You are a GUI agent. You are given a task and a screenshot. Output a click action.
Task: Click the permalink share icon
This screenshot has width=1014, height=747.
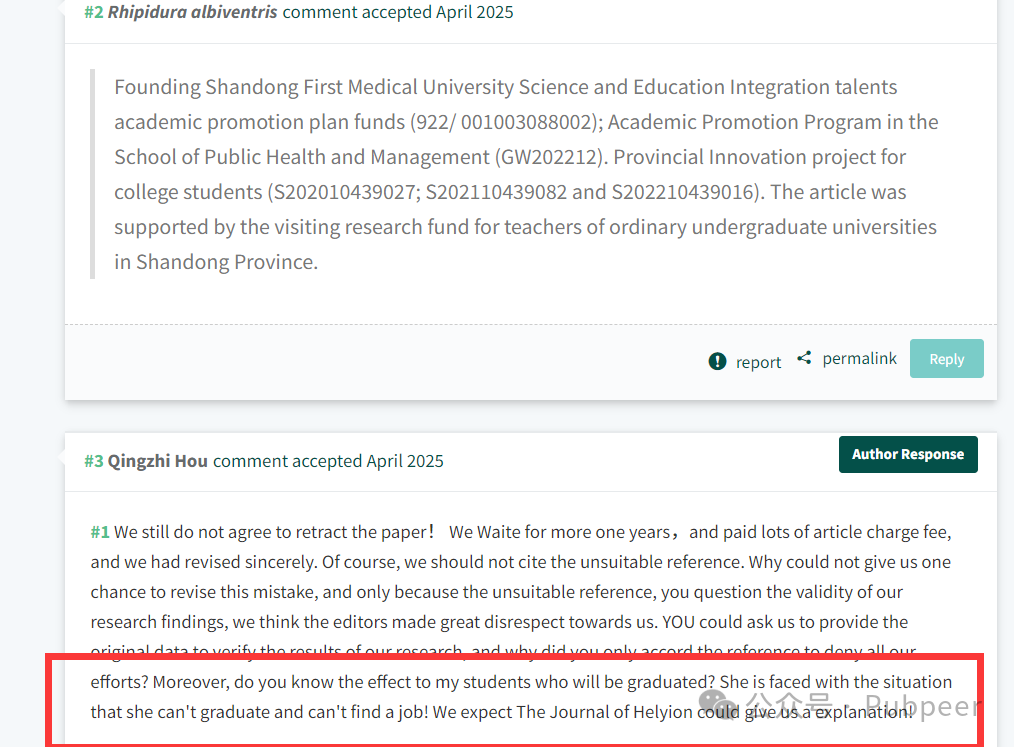coord(804,358)
